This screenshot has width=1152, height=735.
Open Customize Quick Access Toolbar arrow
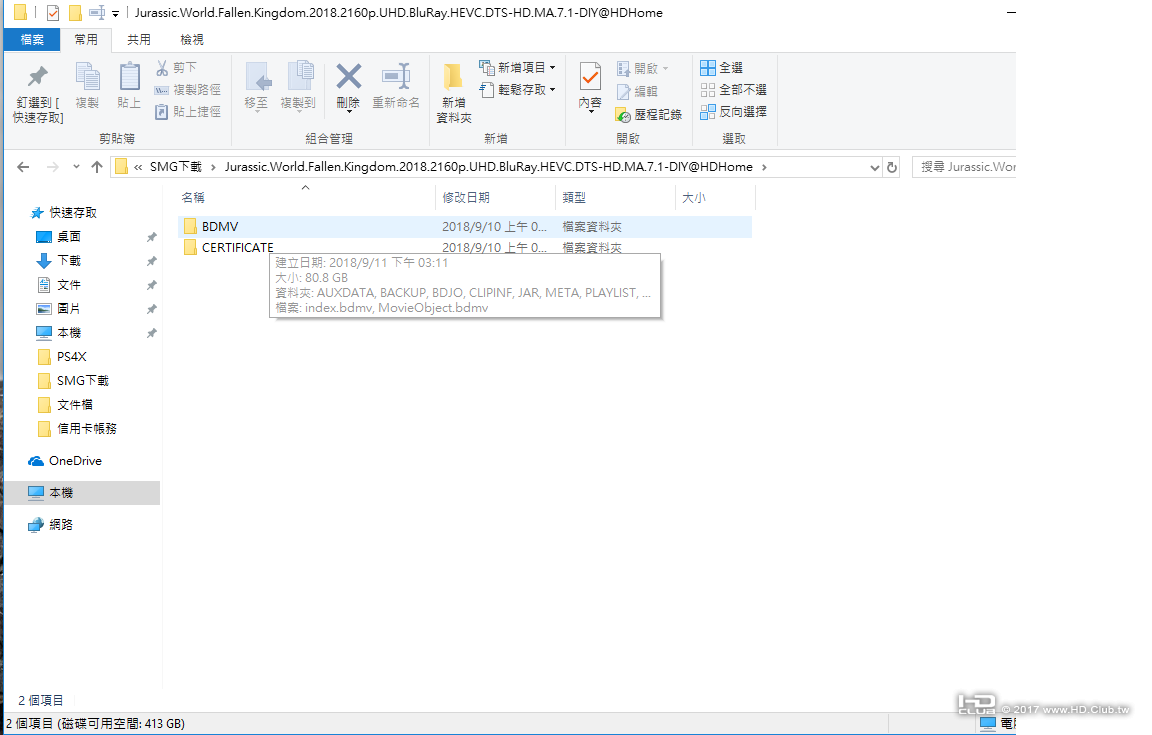(115, 13)
